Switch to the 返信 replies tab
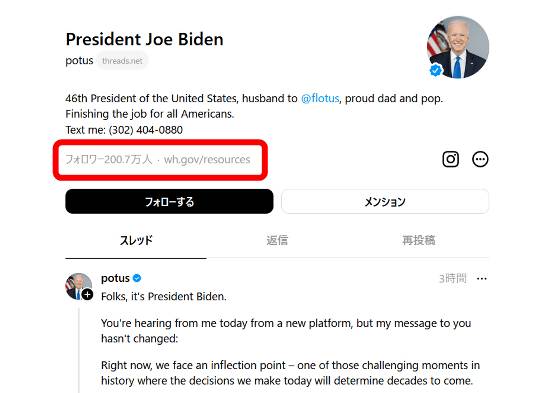 pos(277,240)
